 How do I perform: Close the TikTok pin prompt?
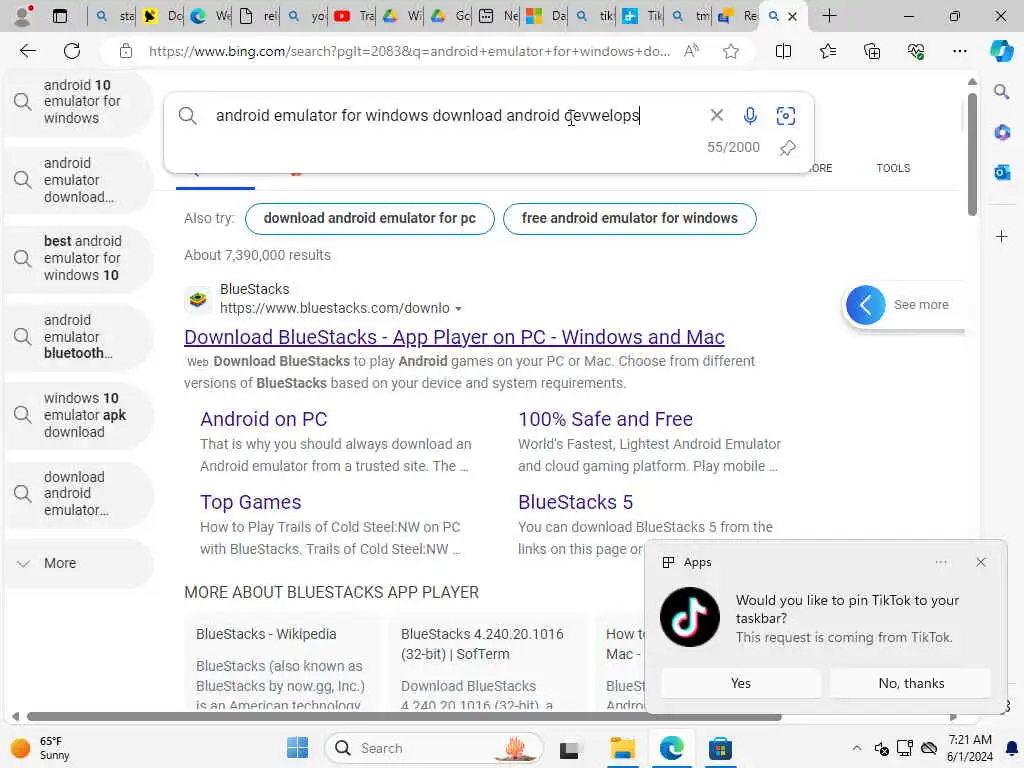click(x=980, y=562)
